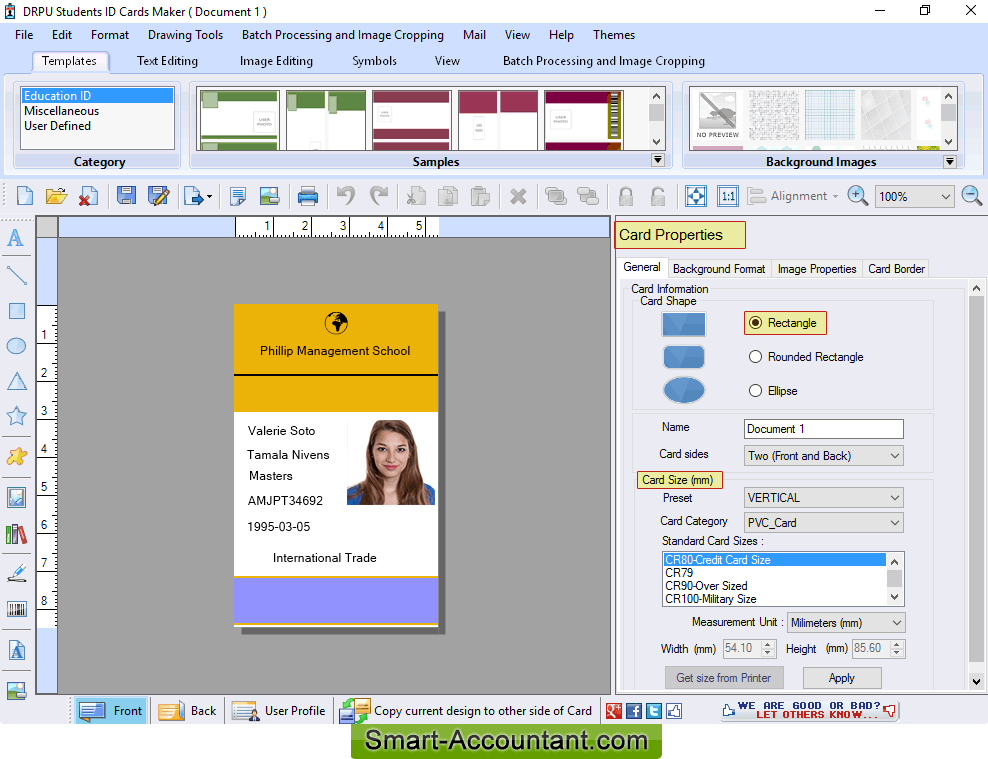Click the Fit to window icon
The width and height of the screenshot is (988, 759).
coord(696,196)
